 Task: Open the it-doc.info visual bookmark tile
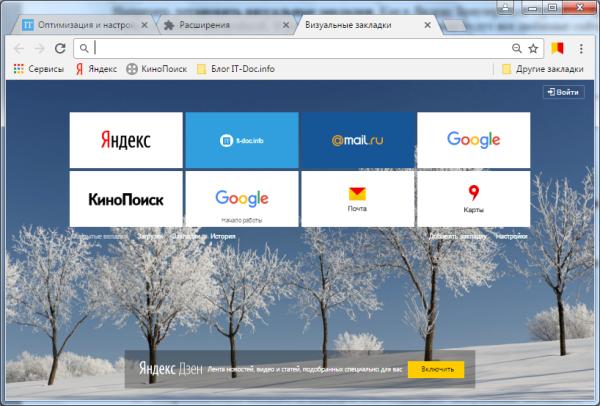pos(242,140)
